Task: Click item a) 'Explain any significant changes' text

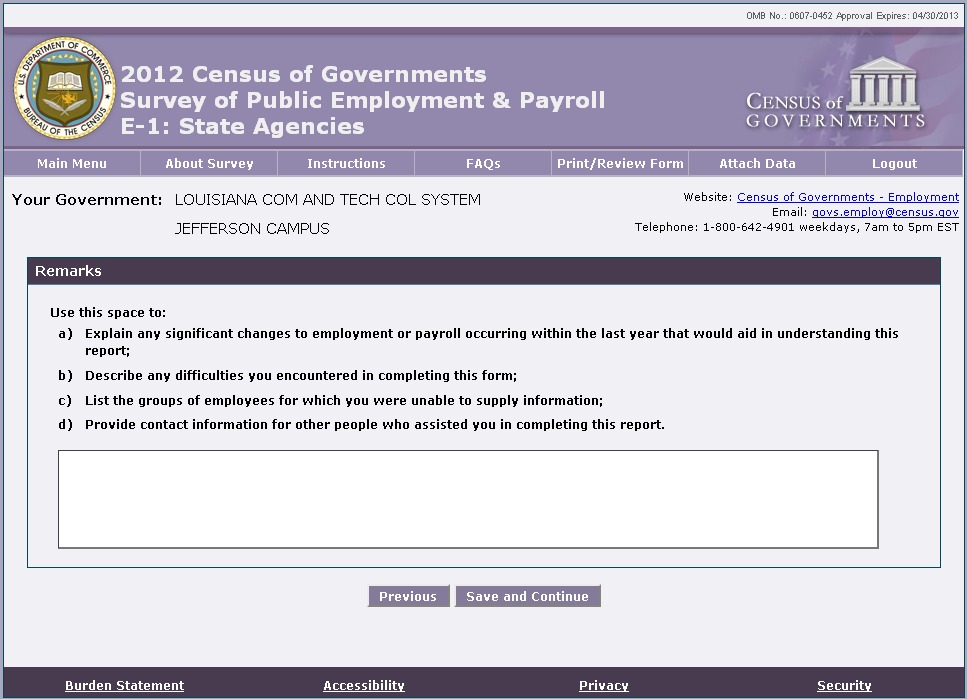Action: pos(492,342)
